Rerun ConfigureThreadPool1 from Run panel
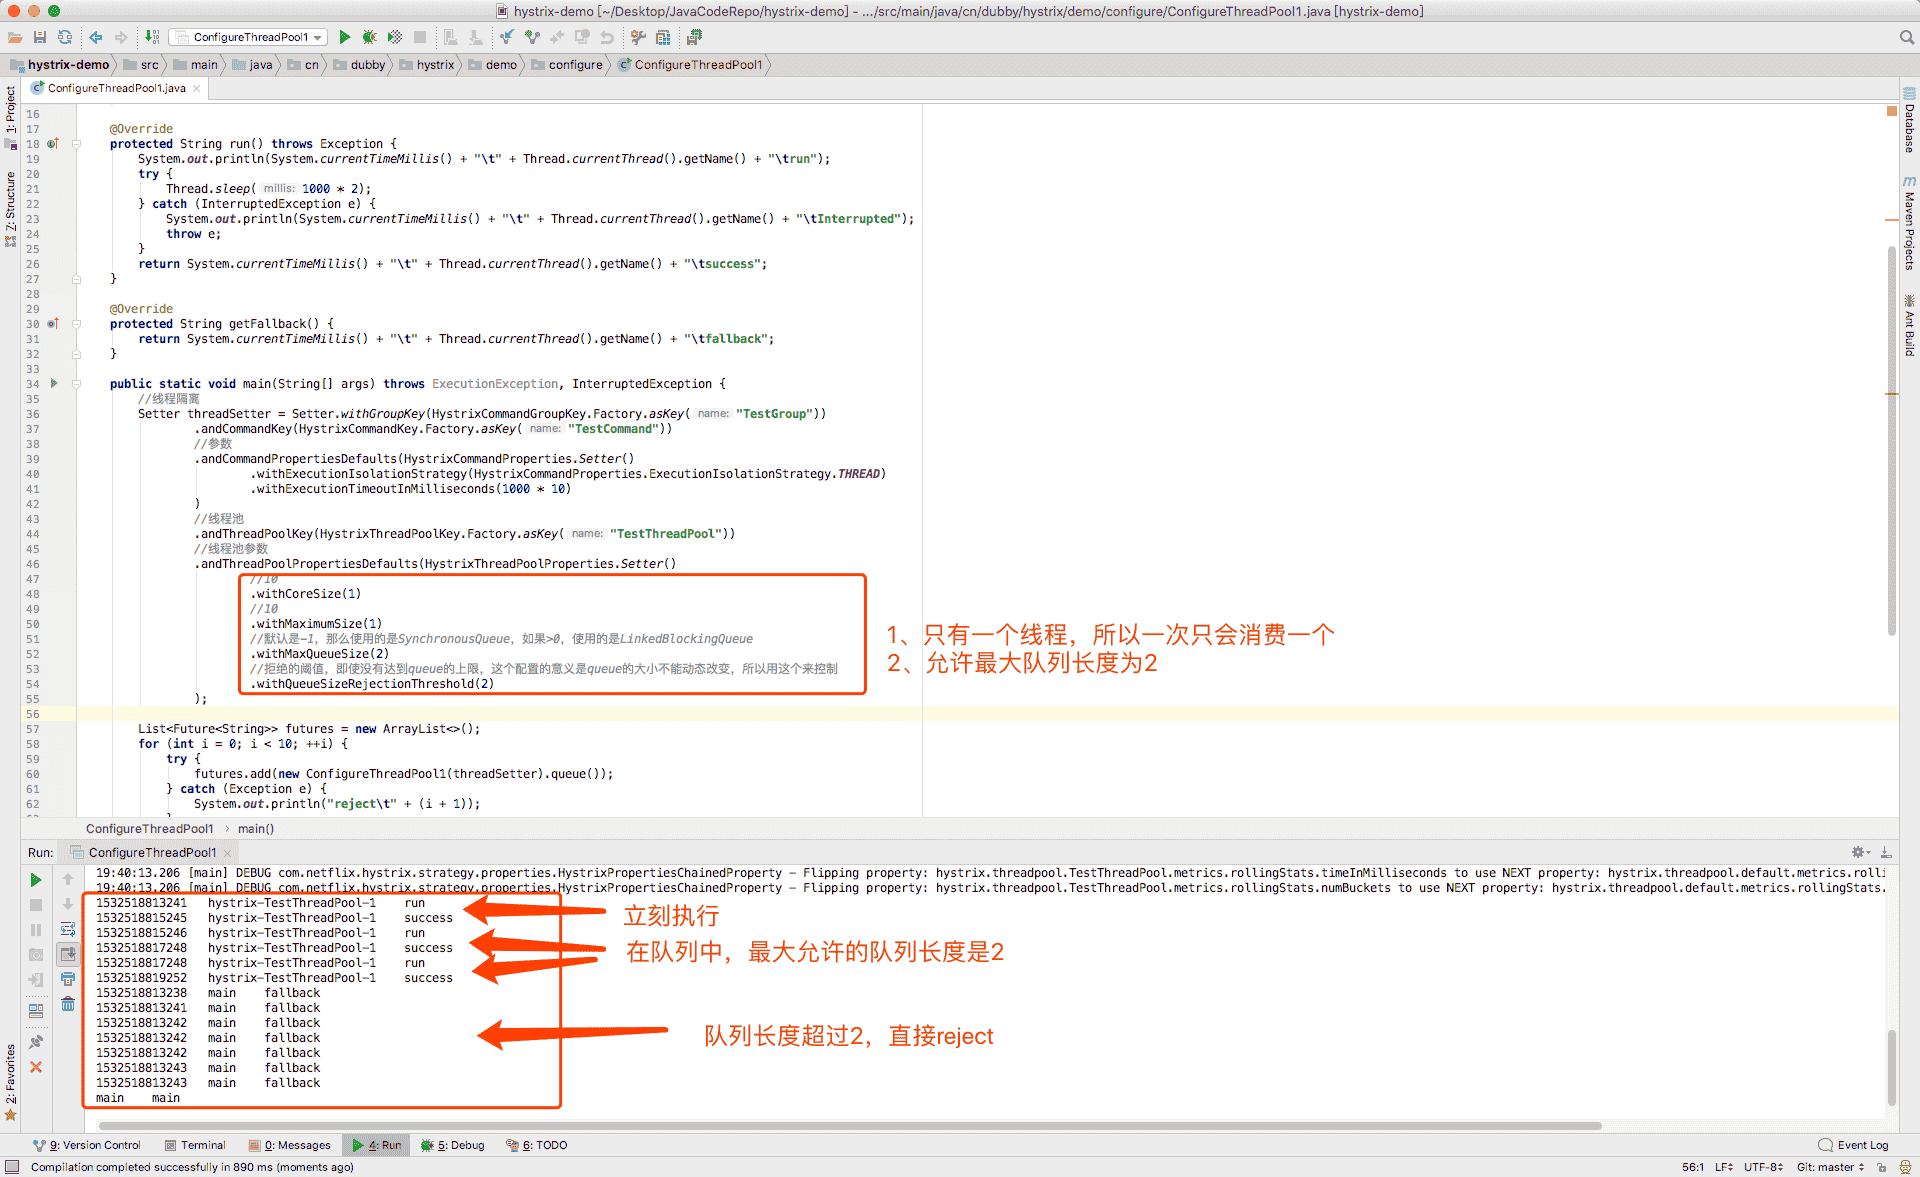 point(36,880)
